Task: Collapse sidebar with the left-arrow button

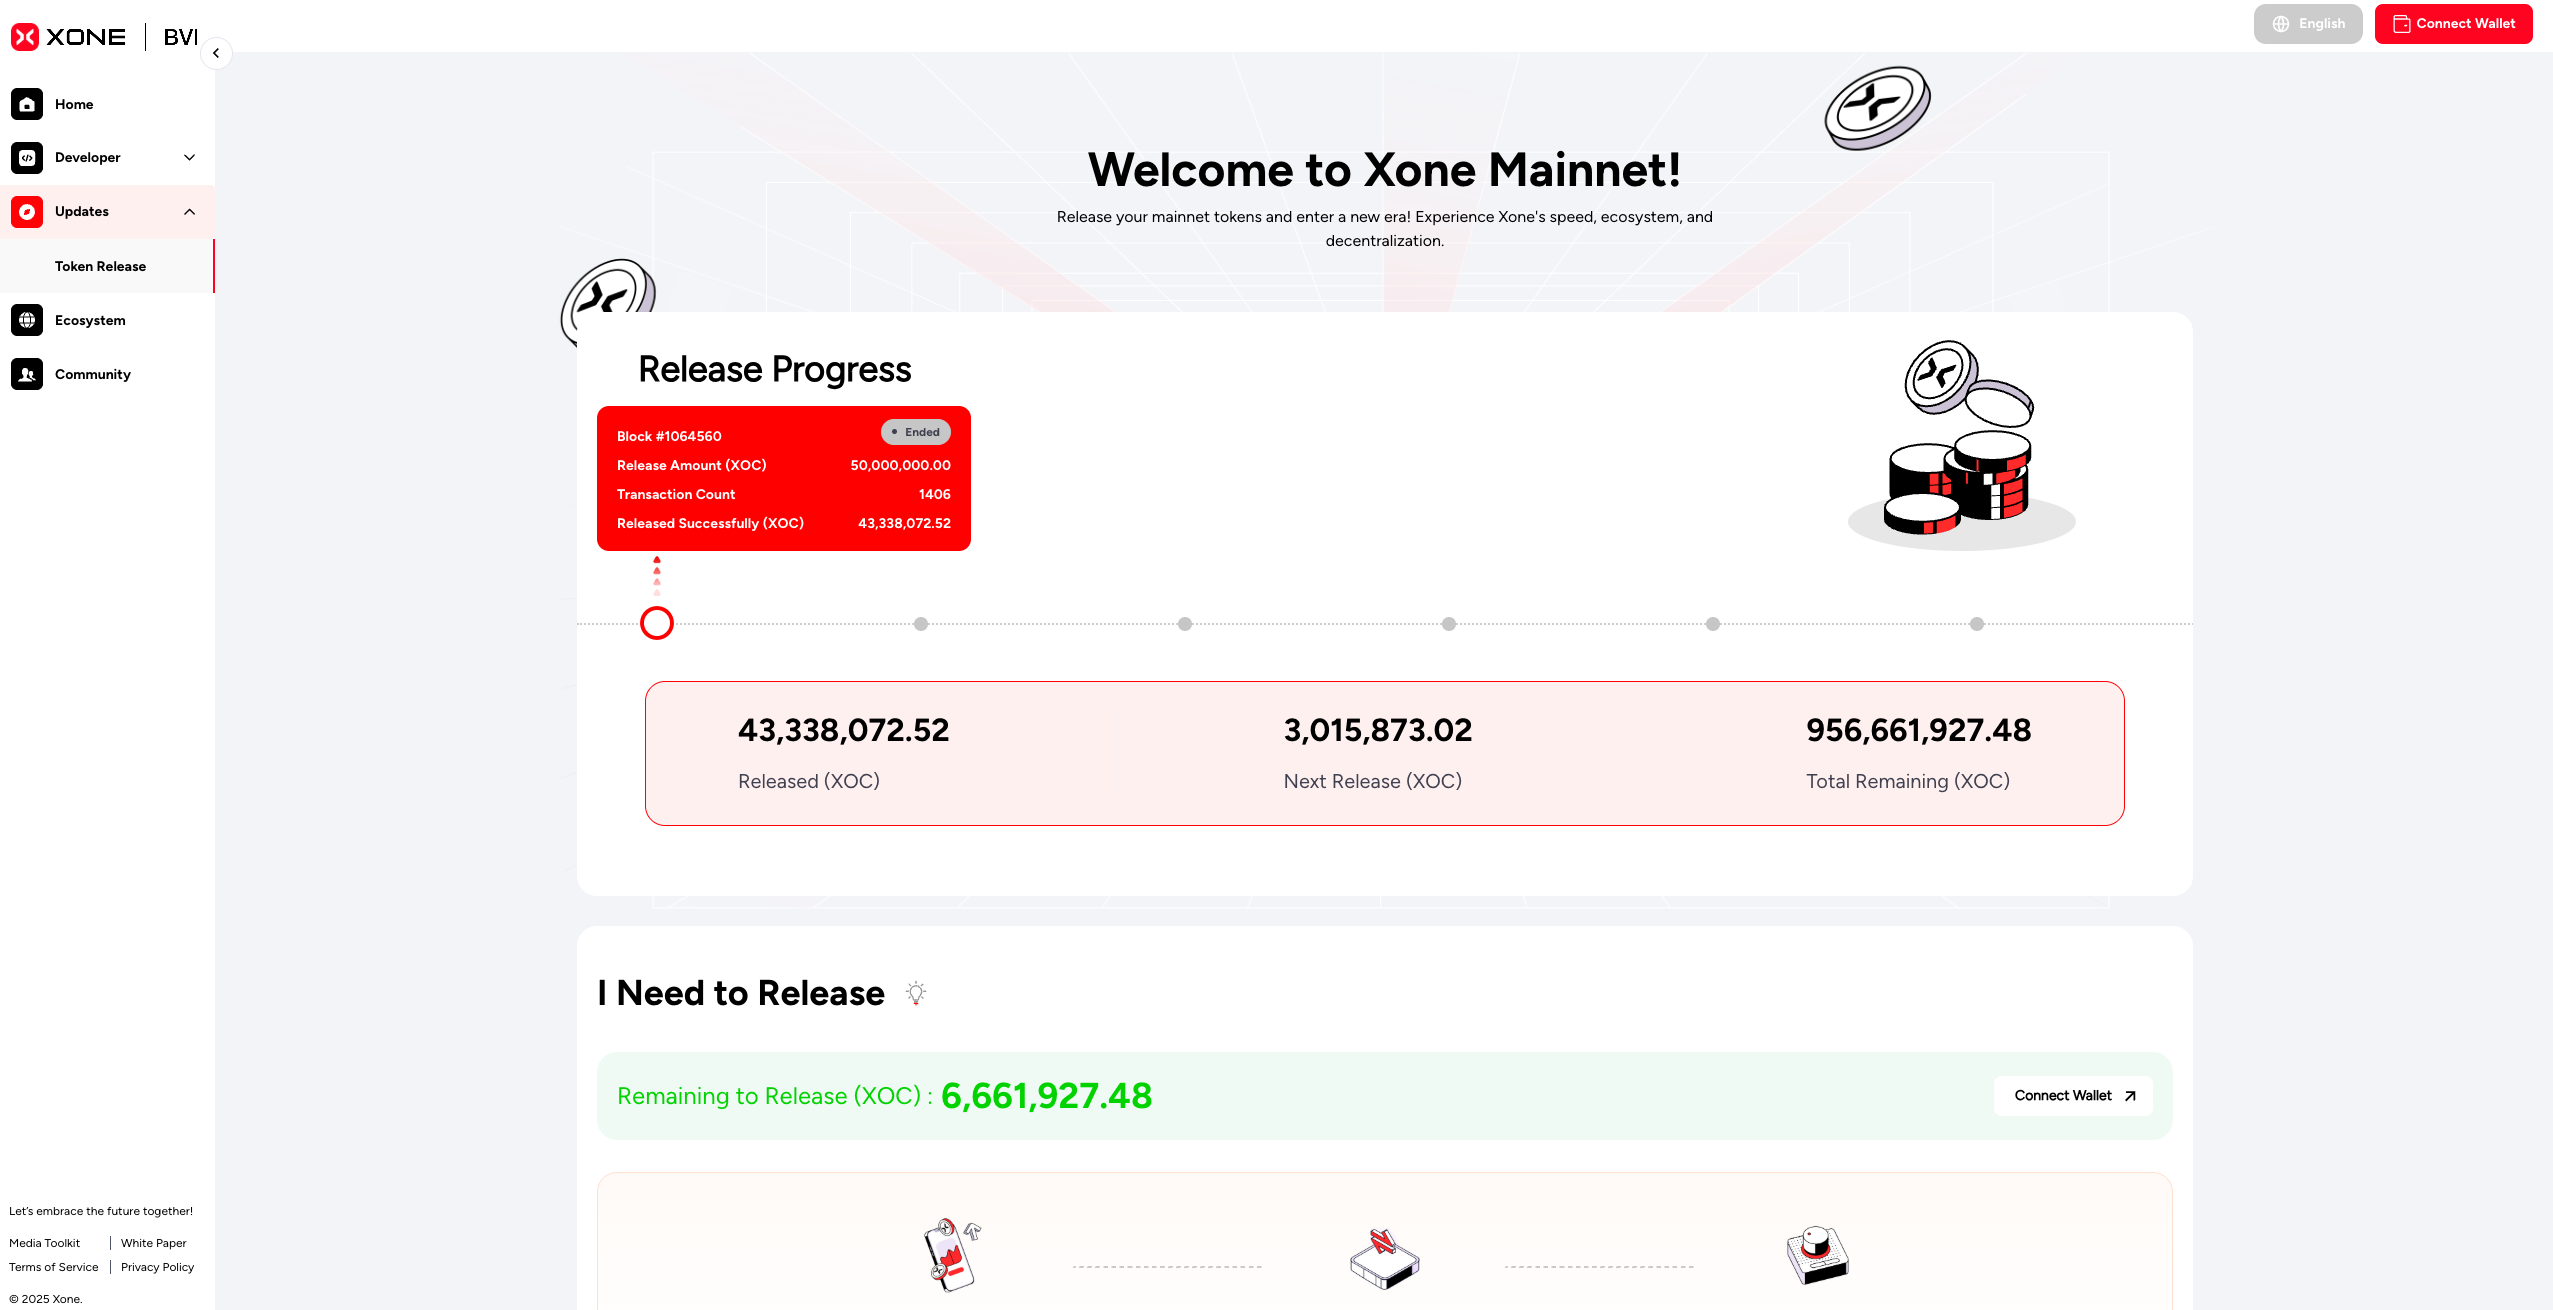Action: [x=216, y=53]
